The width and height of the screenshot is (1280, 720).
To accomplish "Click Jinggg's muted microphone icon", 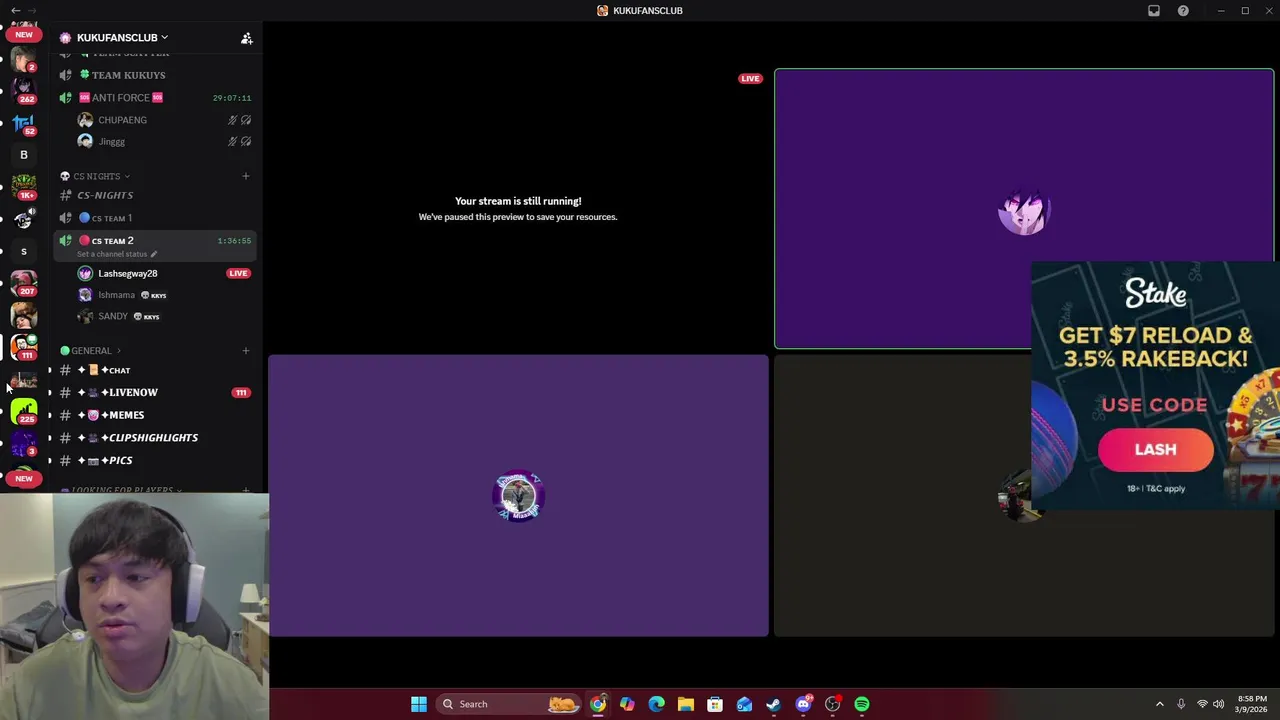I will click(x=232, y=142).
